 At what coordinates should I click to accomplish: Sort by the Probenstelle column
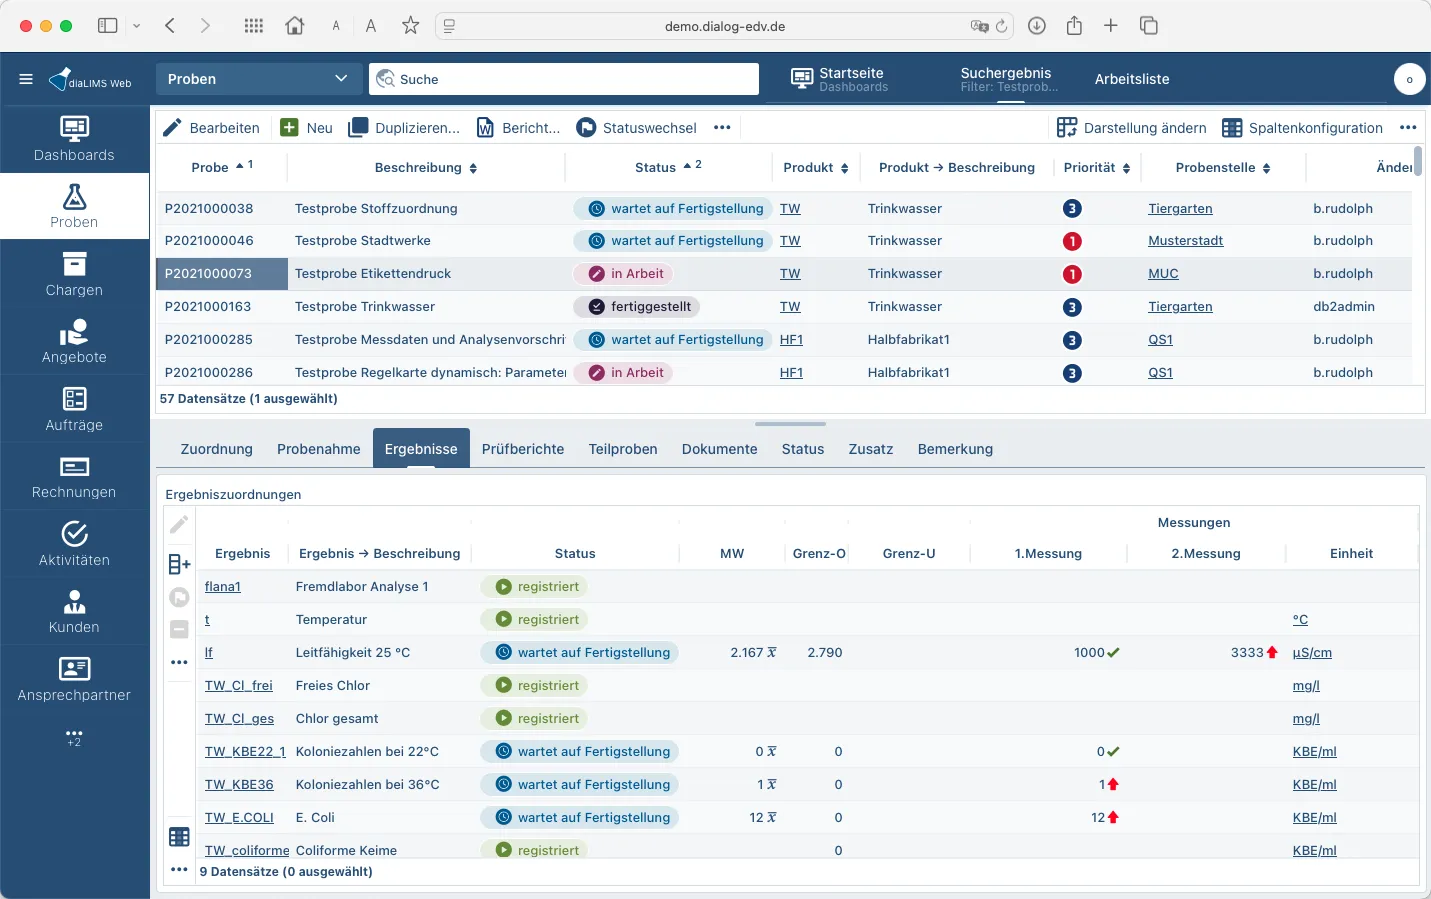(x=1223, y=168)
